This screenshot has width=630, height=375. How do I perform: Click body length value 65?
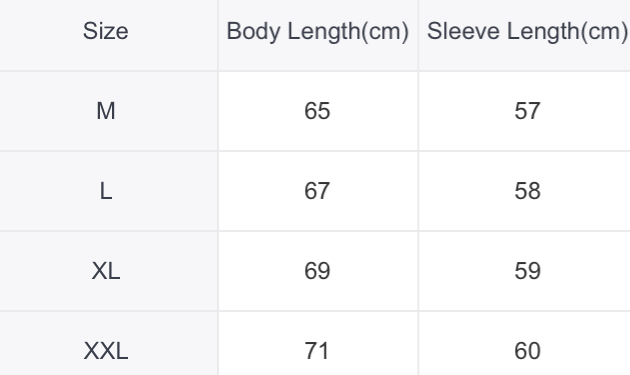[x=317, y=111]
